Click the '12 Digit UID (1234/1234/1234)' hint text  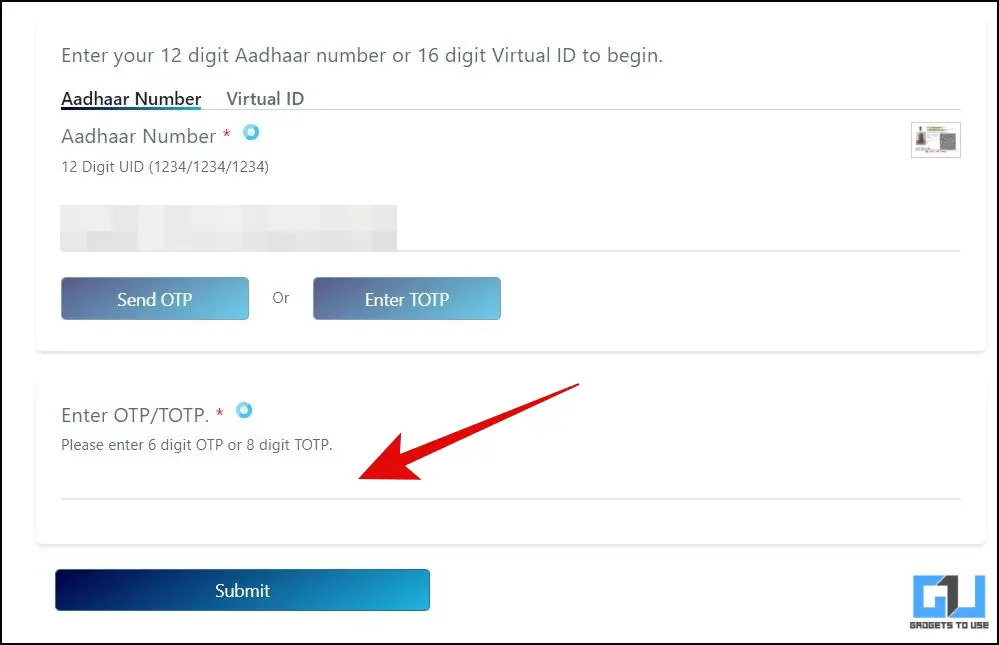coord(165,167)
